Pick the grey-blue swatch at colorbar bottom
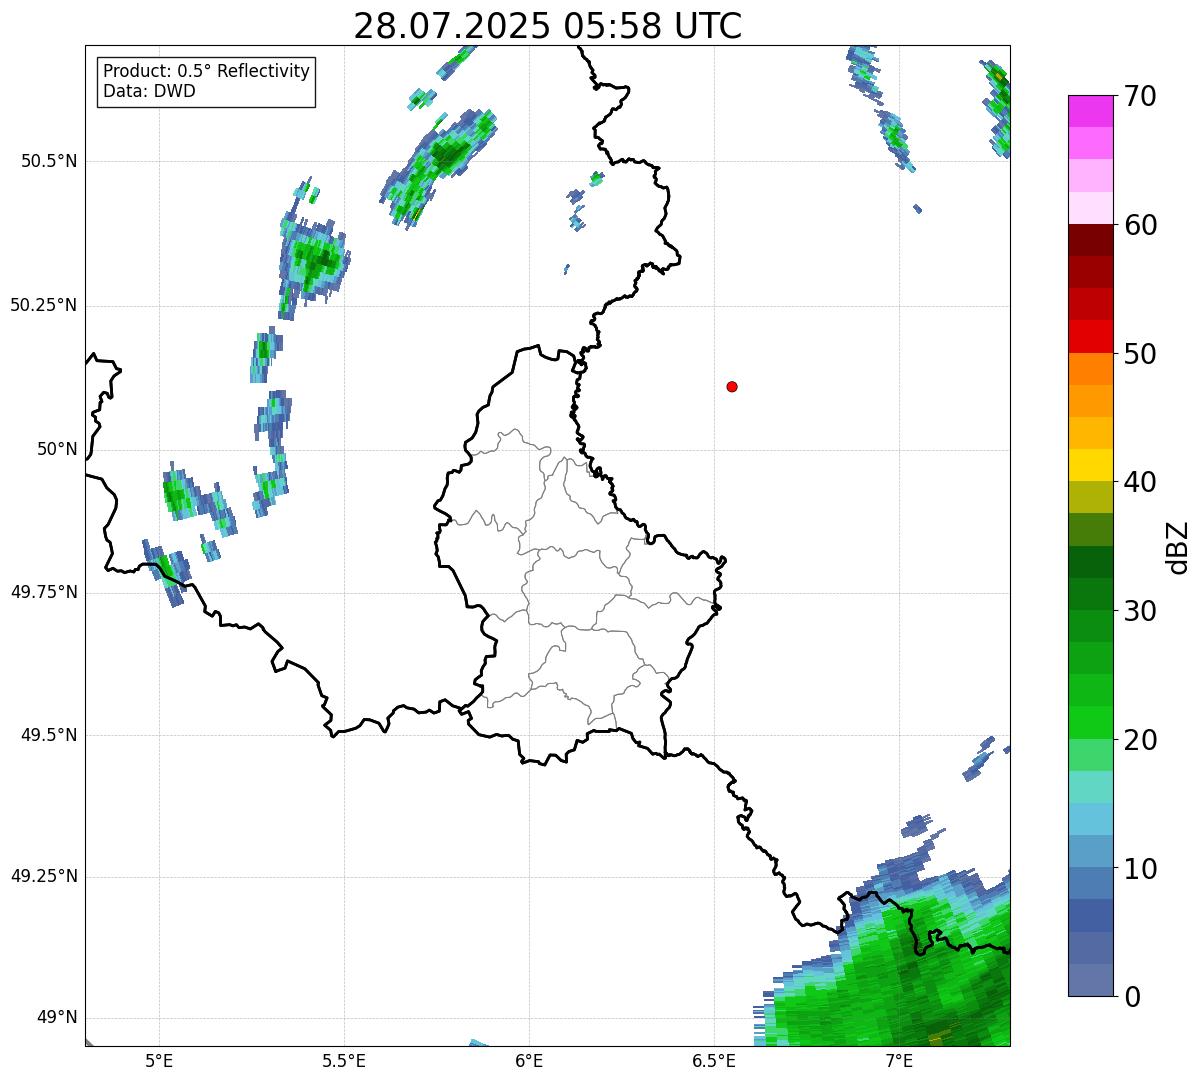This screenshot has height=1081, width=1202. tap(1090, 979)
